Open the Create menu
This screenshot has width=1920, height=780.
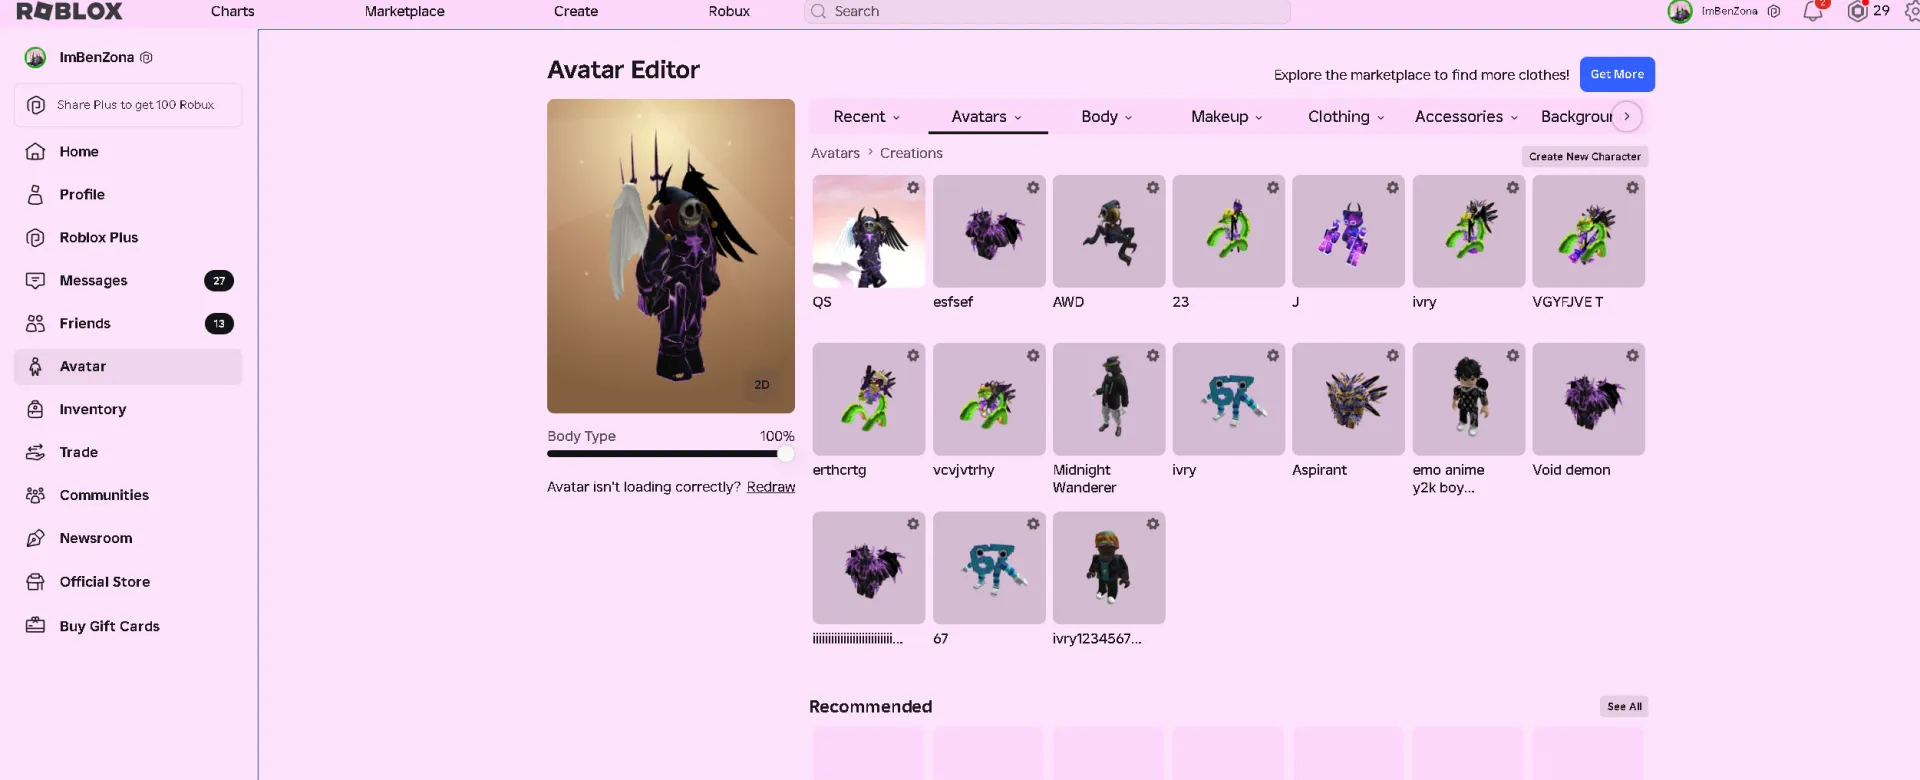tap(576, 11)
